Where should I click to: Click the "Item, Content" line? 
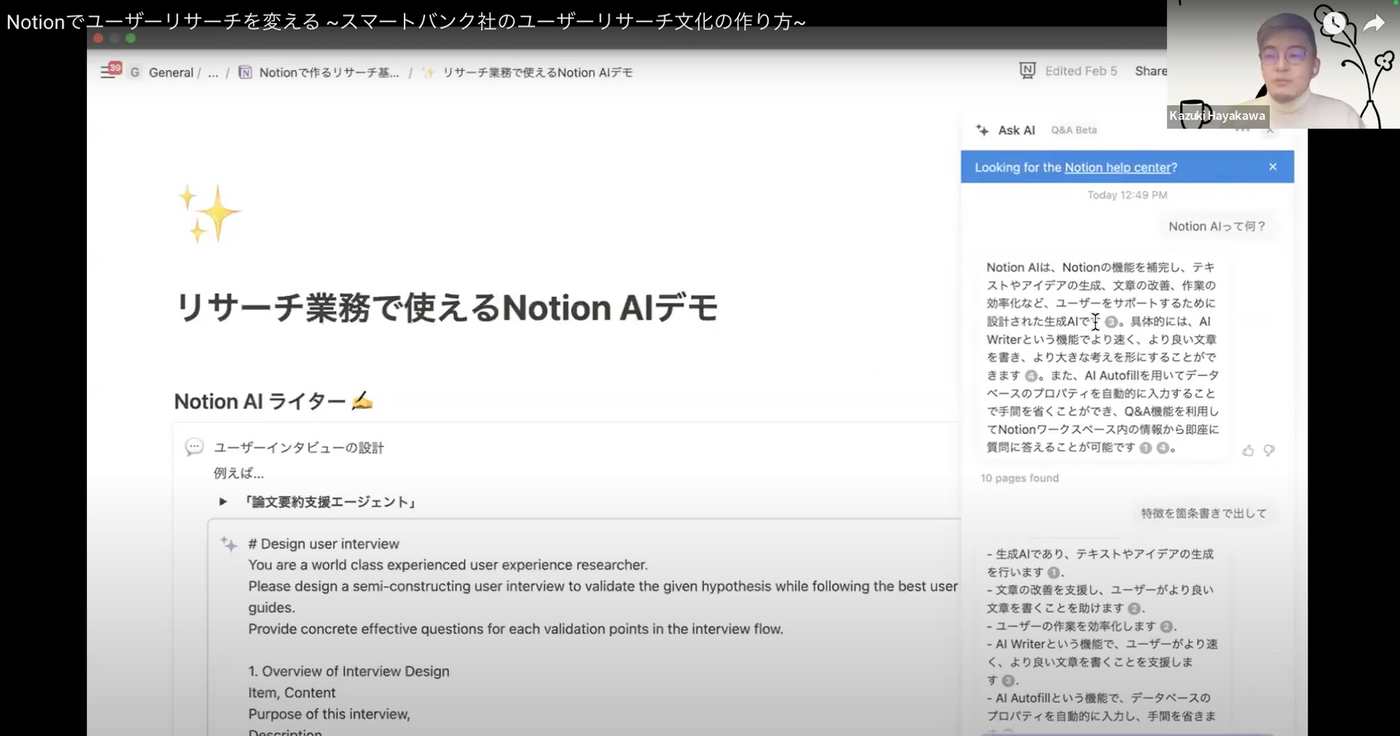292,692
